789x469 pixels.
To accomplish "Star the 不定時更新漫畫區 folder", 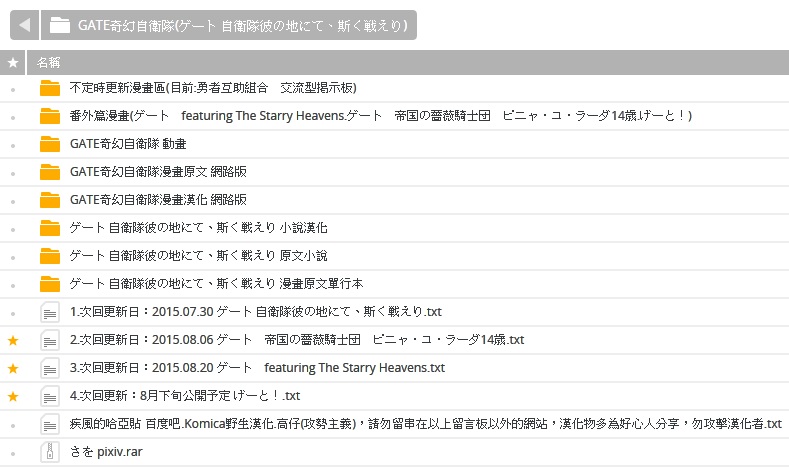I will pyautogui.click(x=13, y=90).
